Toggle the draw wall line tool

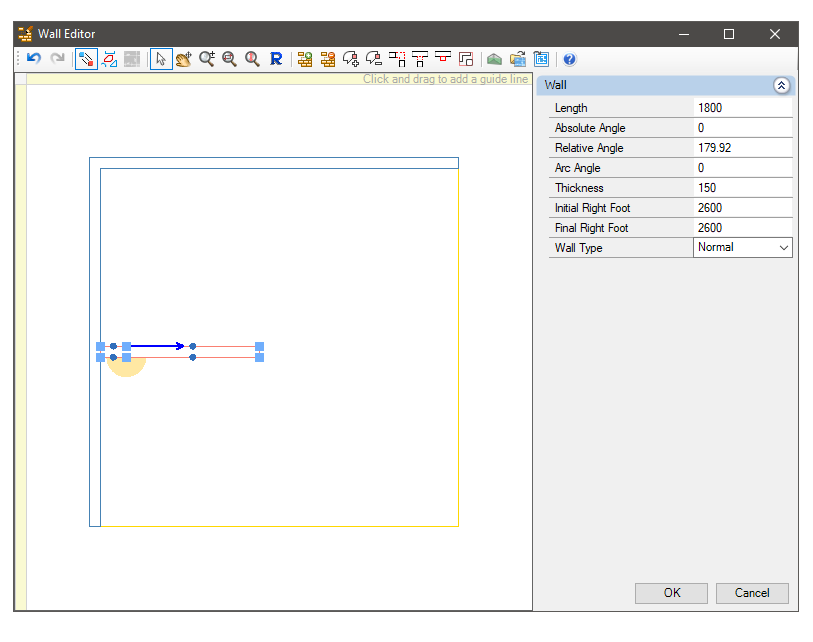[x=86, y=59]
